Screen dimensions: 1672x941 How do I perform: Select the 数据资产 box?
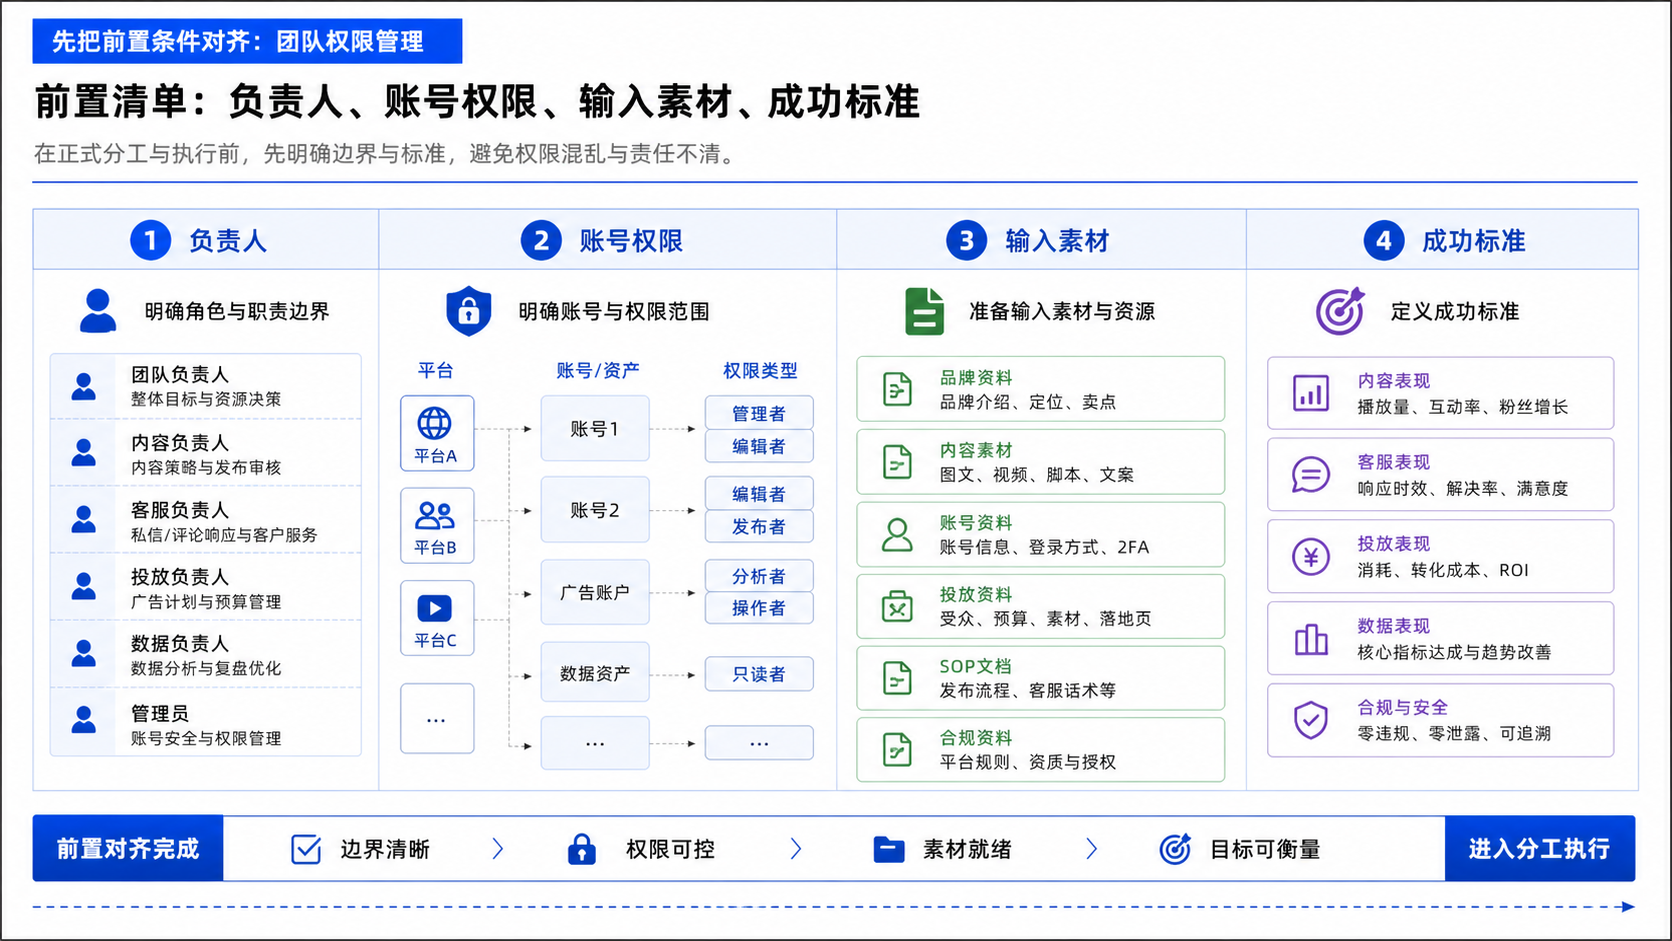point(595,674)
